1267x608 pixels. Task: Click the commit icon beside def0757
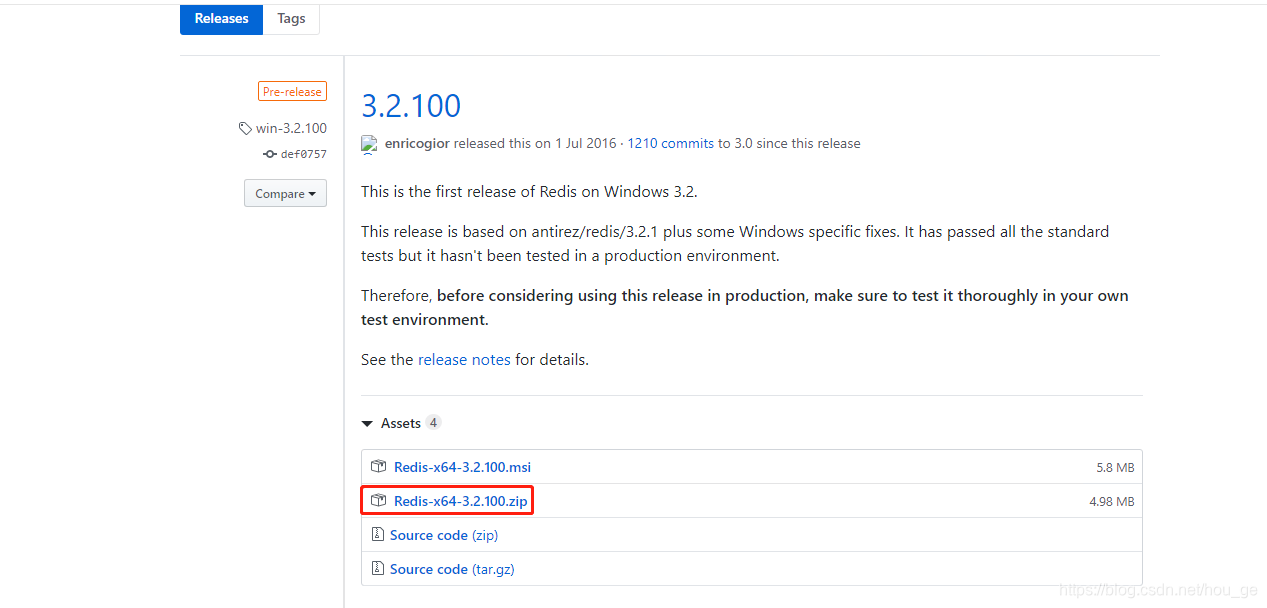269,154
